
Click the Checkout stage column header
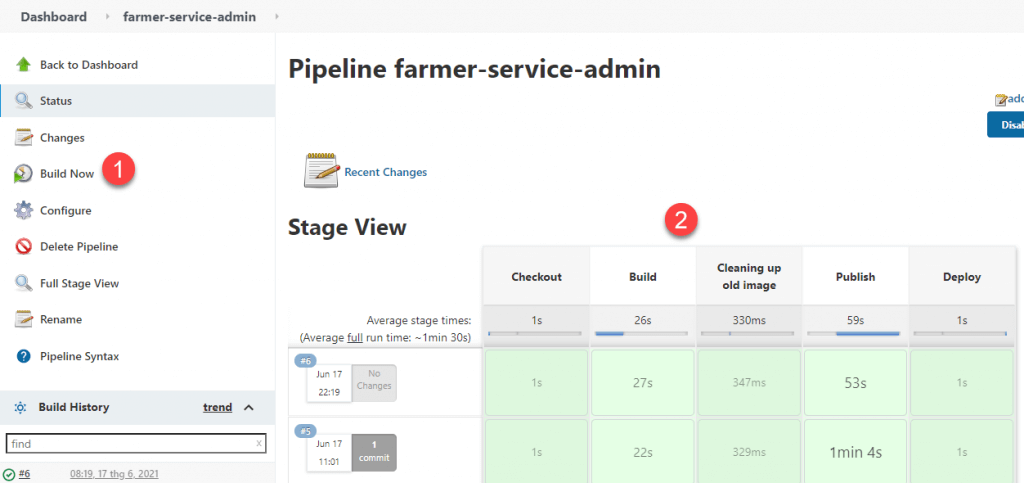[536, 277]
